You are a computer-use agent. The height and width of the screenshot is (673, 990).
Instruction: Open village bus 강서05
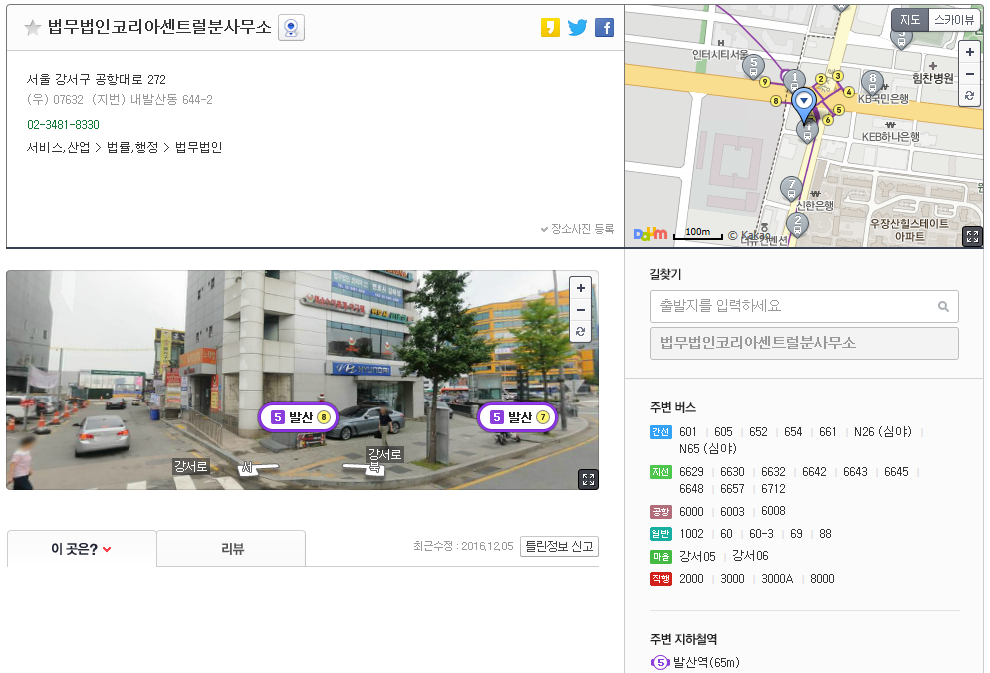(697, 556)
